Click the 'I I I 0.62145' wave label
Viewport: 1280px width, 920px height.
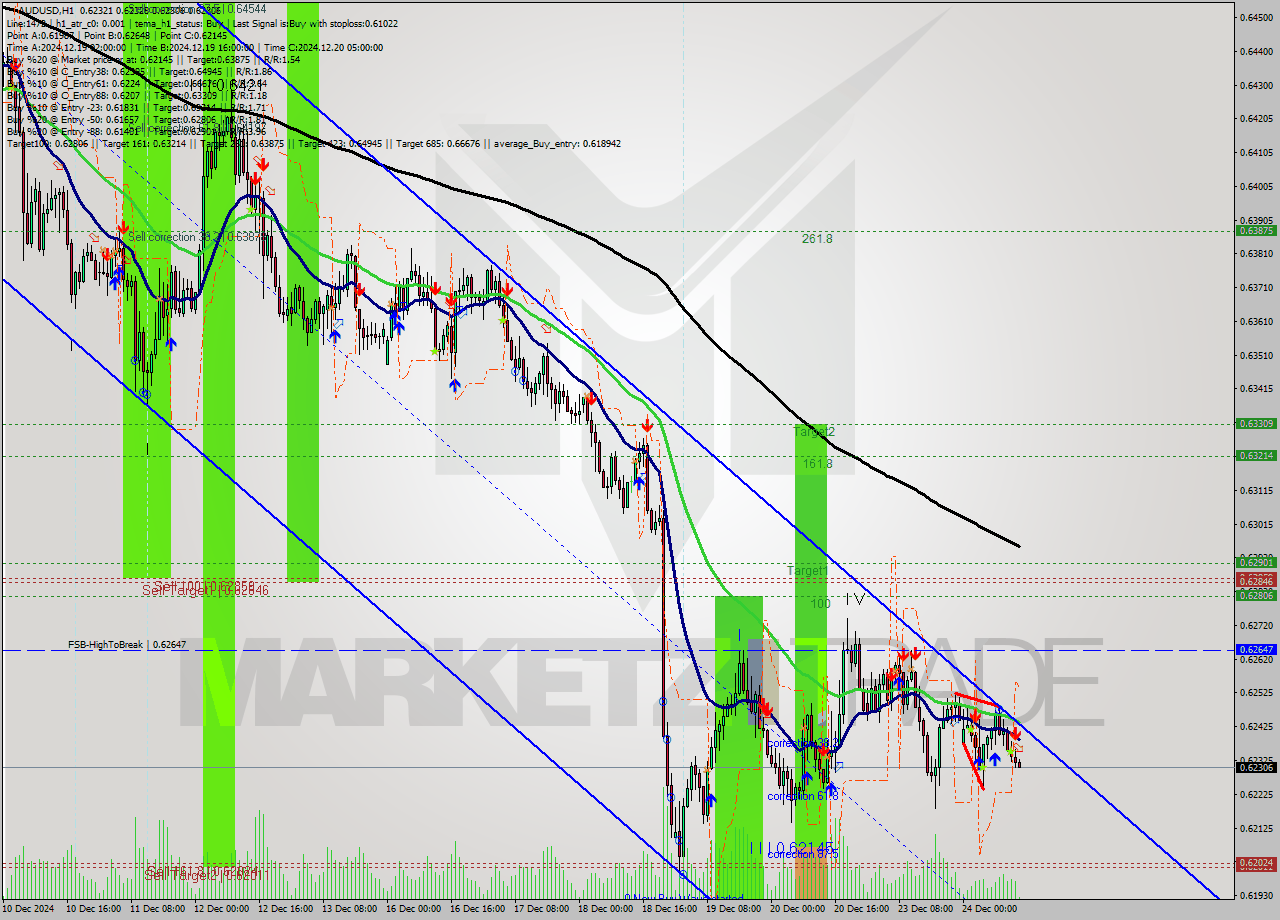791,847
